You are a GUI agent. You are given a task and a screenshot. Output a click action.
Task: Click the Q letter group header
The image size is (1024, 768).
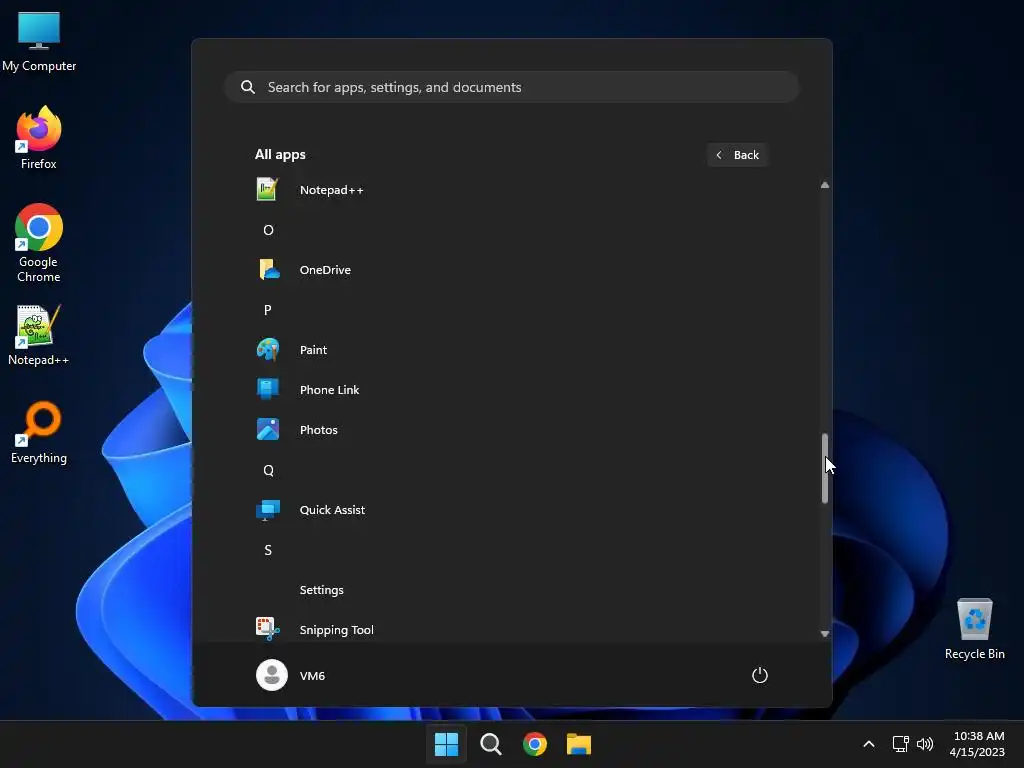click(268, 470)
